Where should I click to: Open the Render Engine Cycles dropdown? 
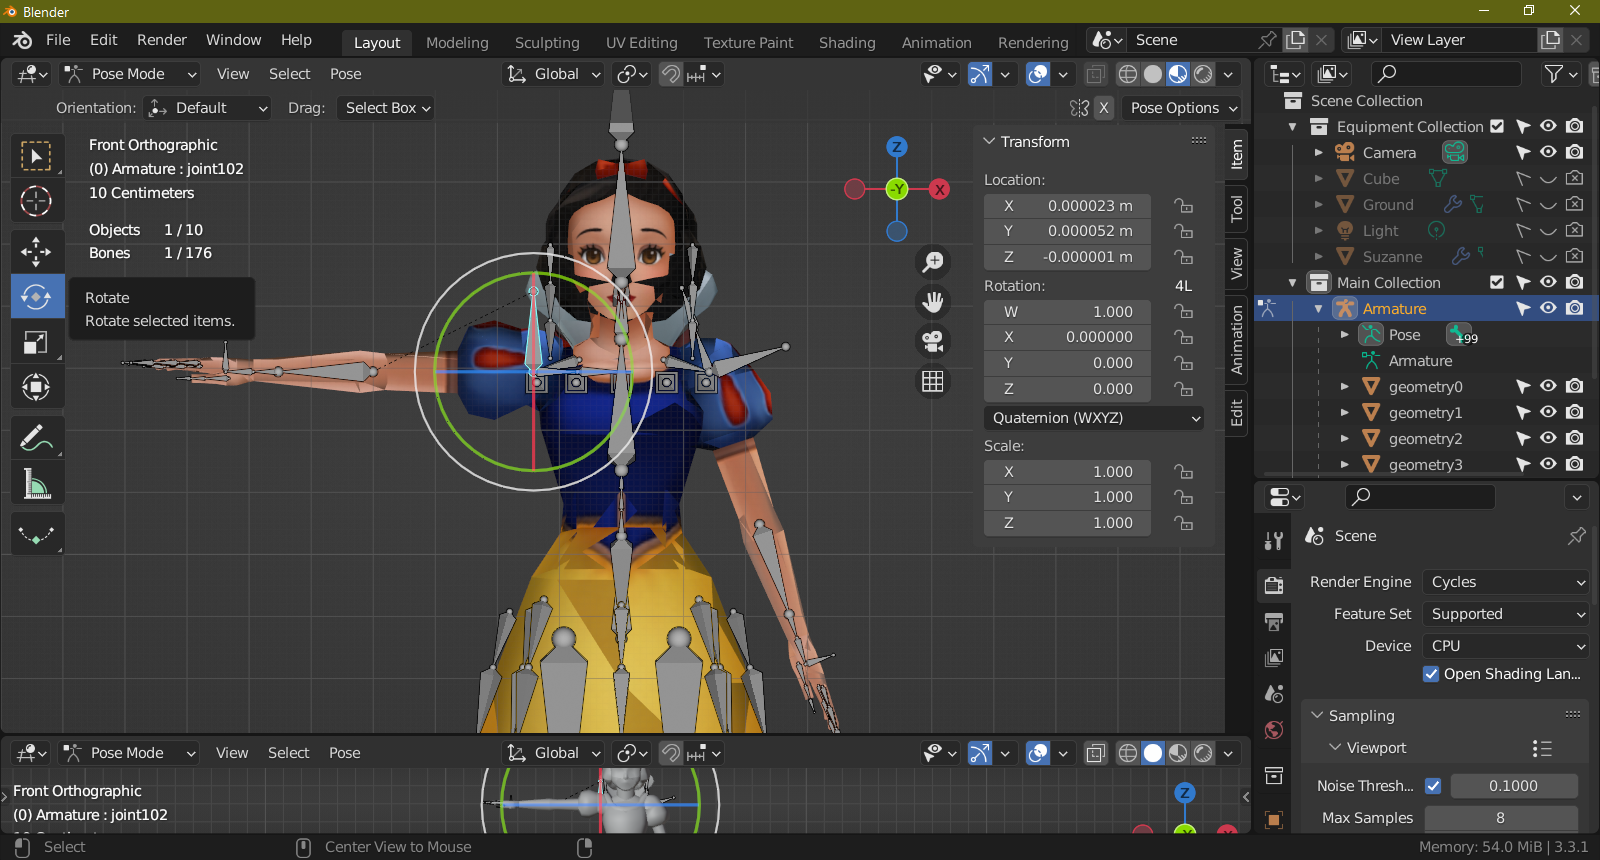point(1506,582)
